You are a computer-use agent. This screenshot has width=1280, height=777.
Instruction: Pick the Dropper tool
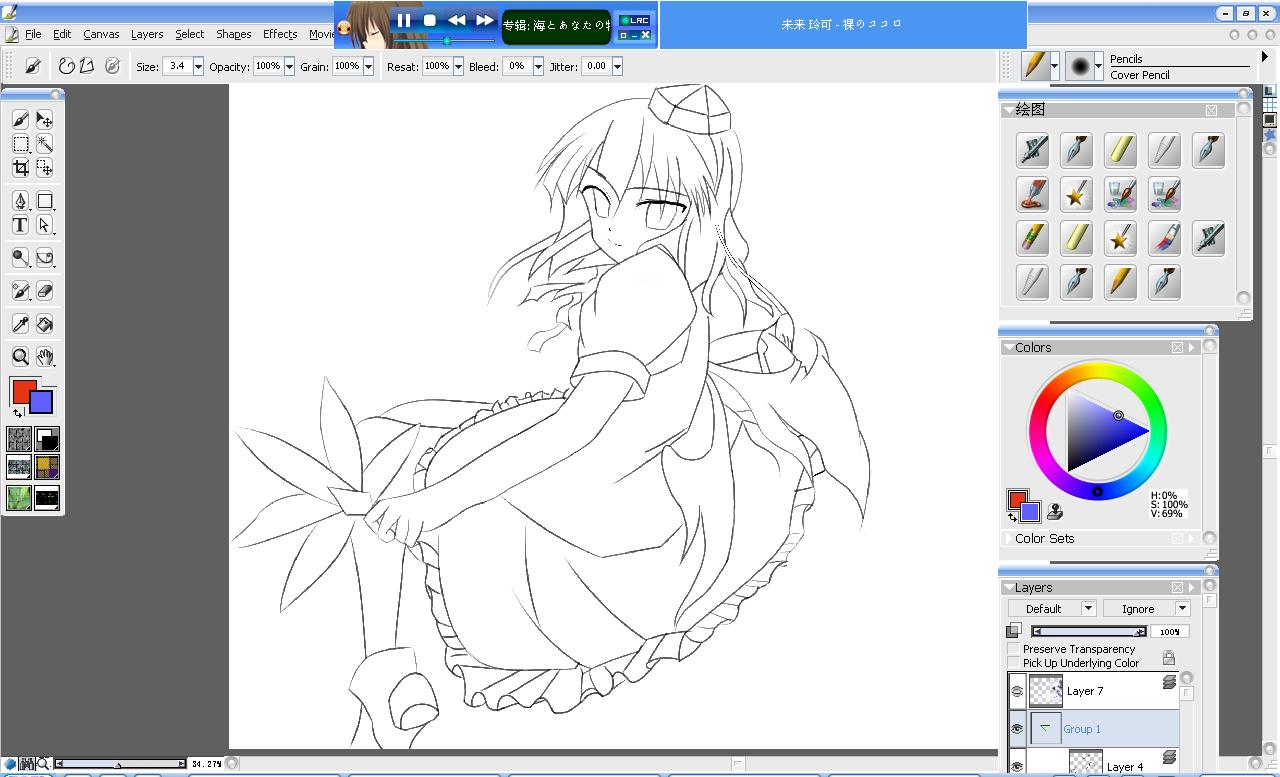[20, 324]
